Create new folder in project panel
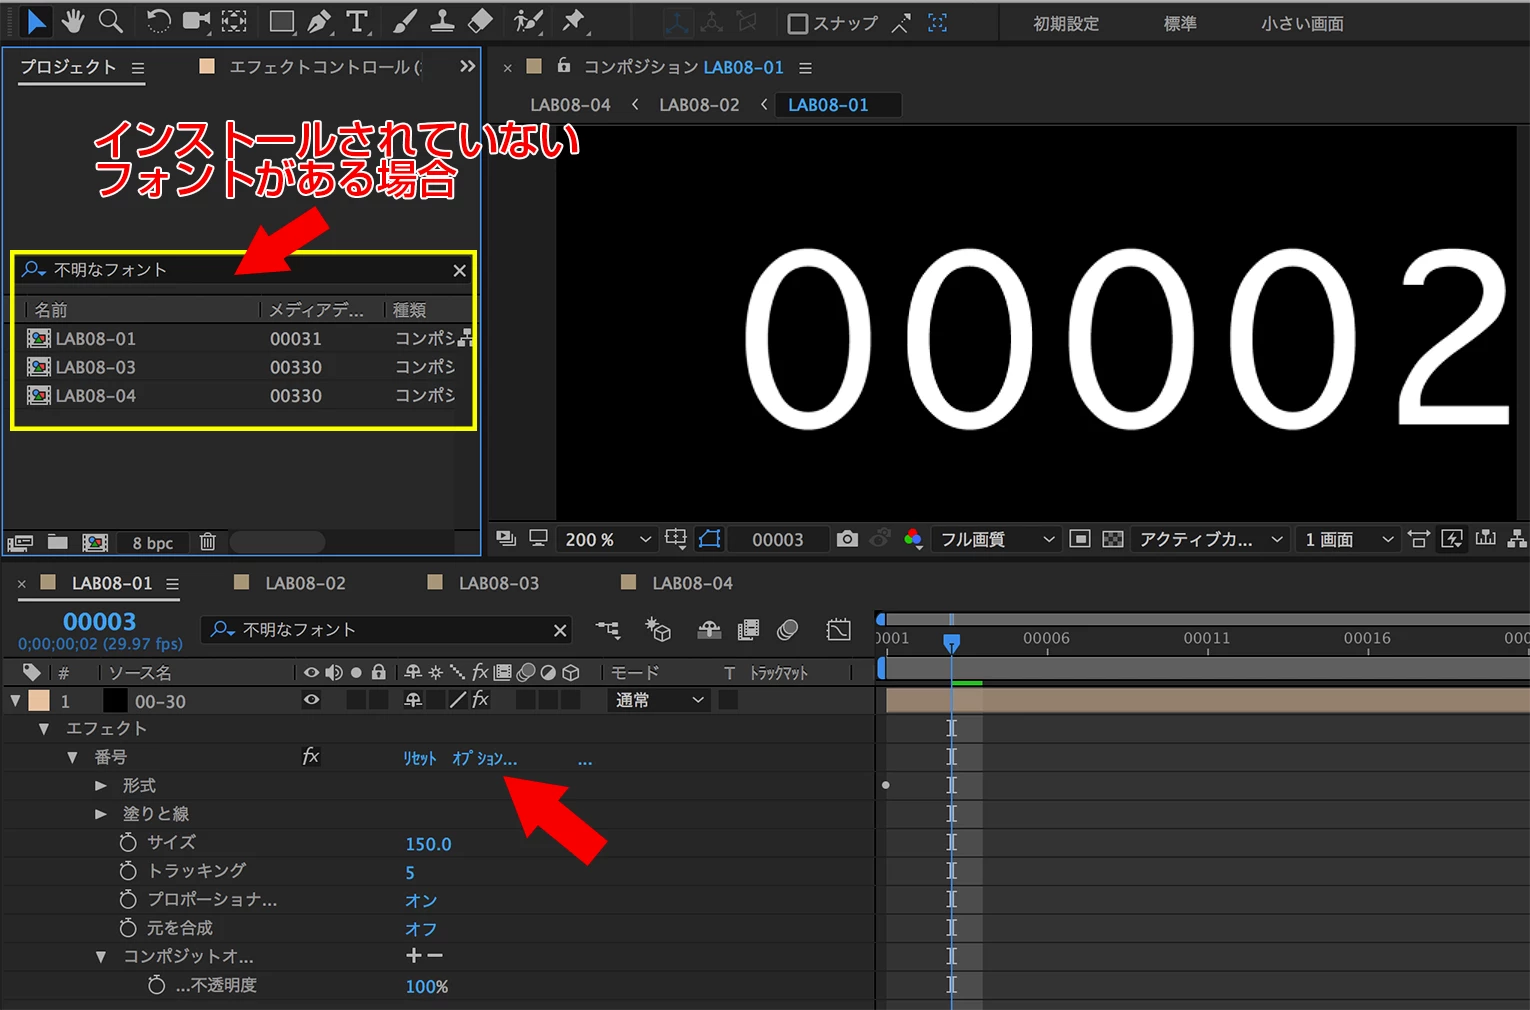Image resolution: width=1530 pixels, height=1010 pixels. (57, 542)
